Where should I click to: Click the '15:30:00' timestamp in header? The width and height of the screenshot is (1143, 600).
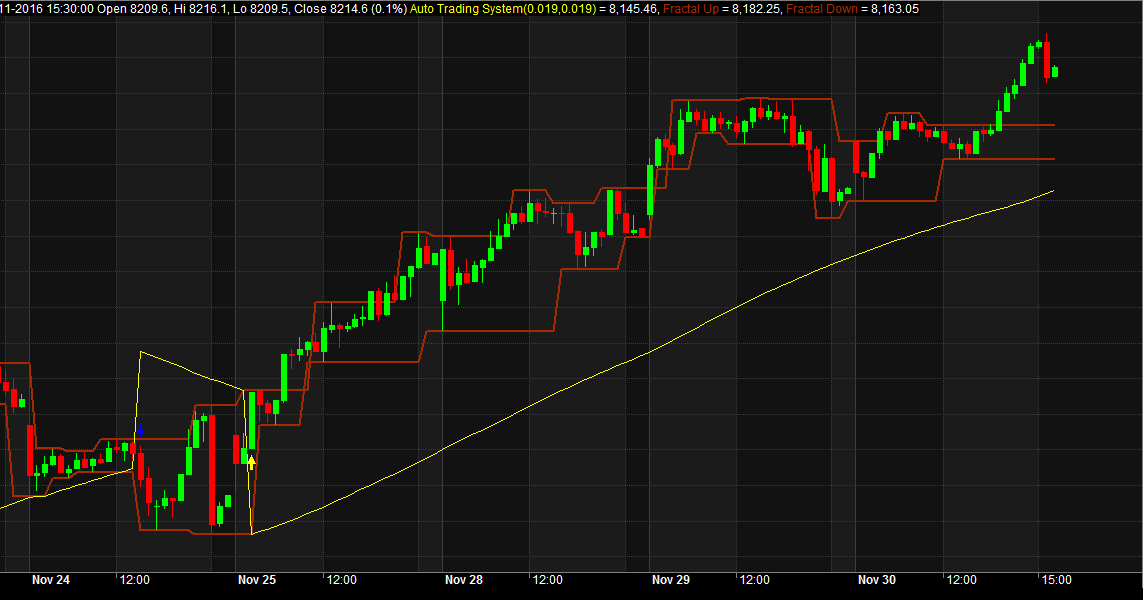tap(71, 9)
